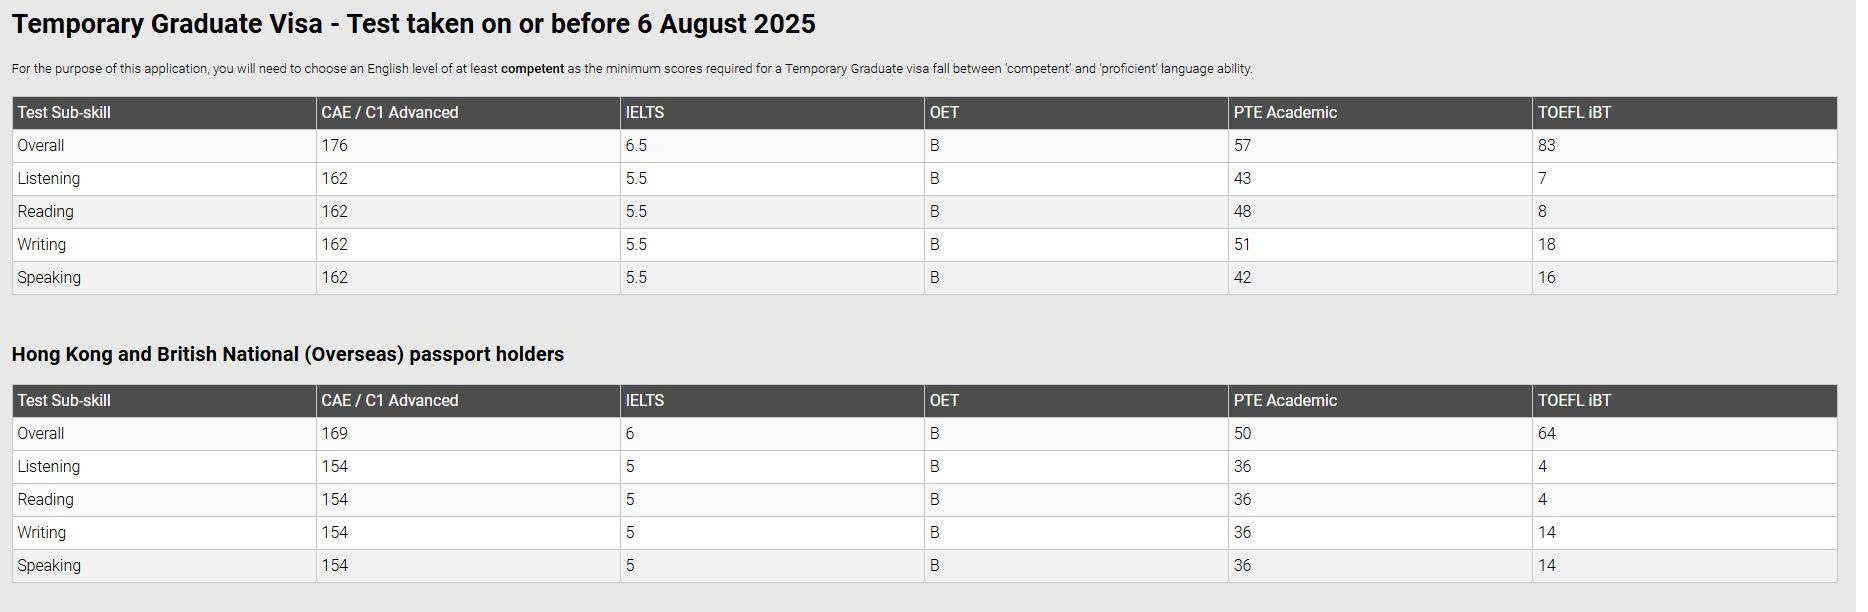This screenshot has height=612, width=1868.
Task: Click the PTE Academic speaking score 42
Action: 1242,278
